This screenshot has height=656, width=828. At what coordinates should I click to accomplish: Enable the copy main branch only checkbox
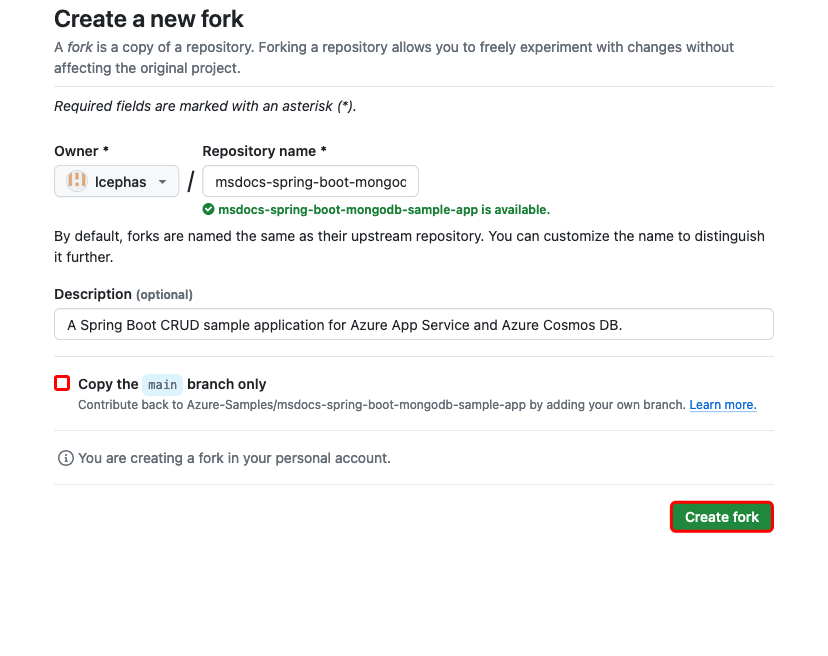(63, 383)
